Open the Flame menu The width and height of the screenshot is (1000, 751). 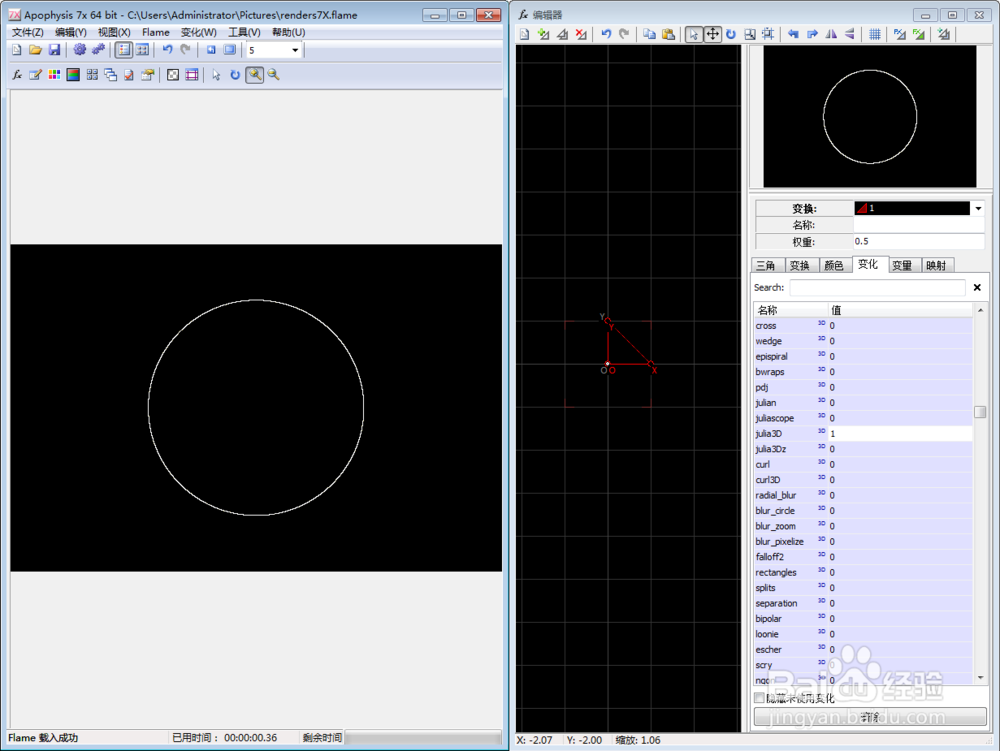point(156,32)
